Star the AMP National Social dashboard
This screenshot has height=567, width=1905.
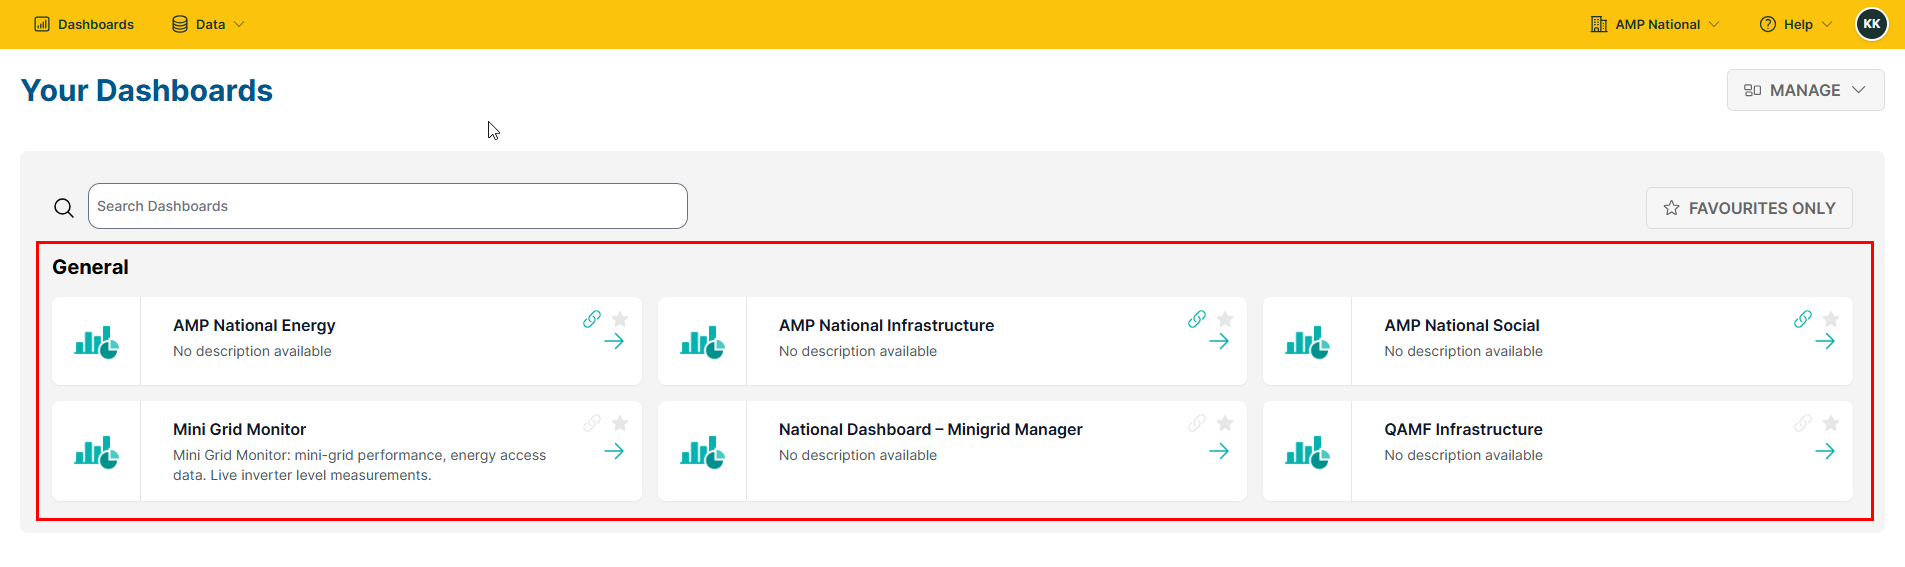(1831, 319)
